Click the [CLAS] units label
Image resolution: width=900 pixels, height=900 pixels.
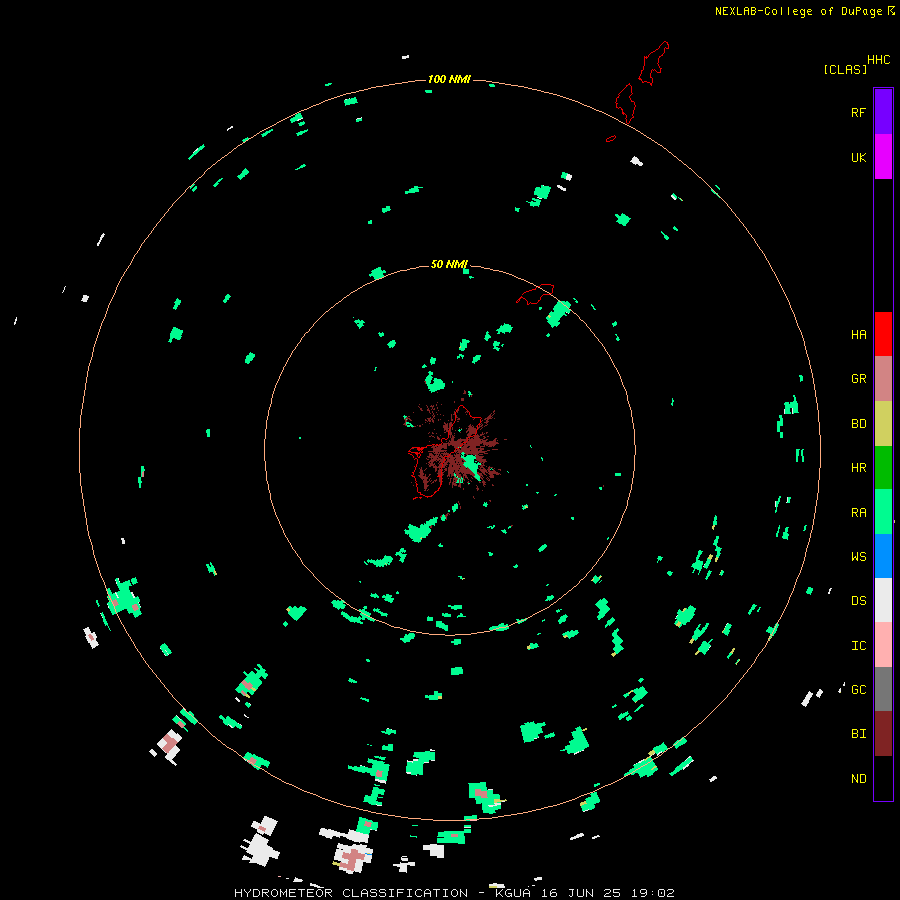pyautogui.click(x=845, y=69)
